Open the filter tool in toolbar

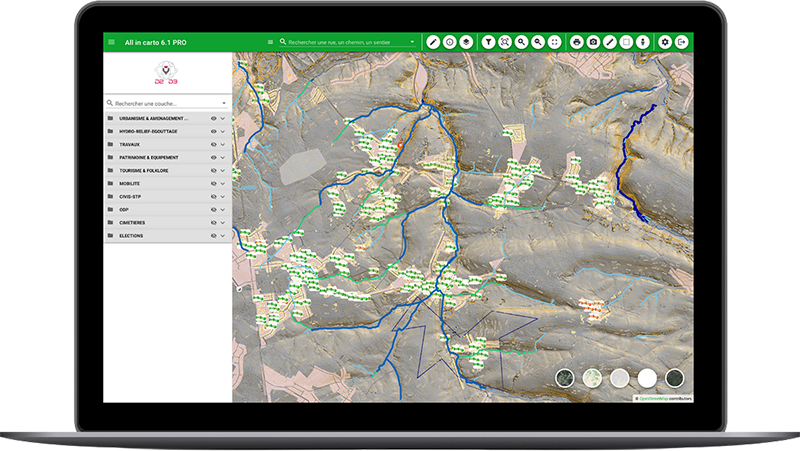tap(489, 42)
